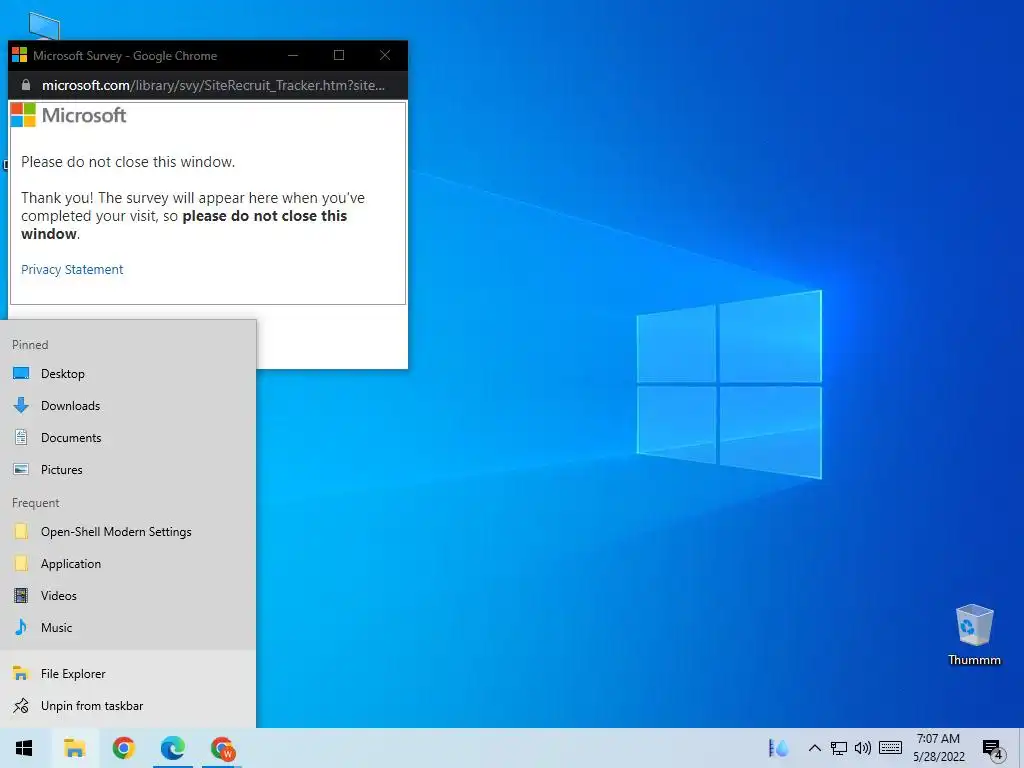Viewport: 1024px width, 768px height.
Task: Launch Google Chrome from taskbar
Action: pyautogui.click(x=123, y=748)
